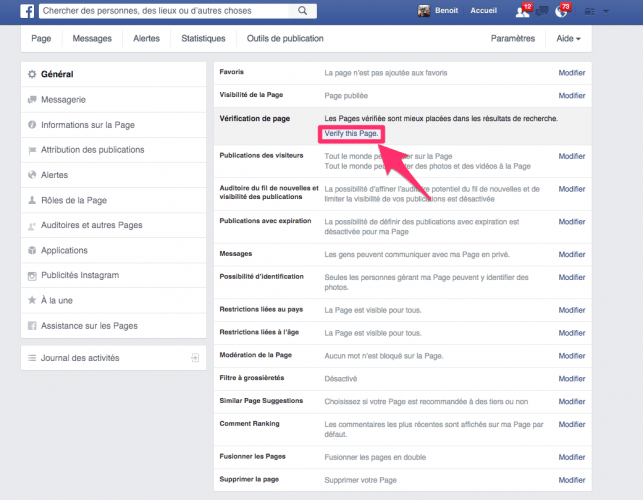This screenshot has width=643, height=500.
Task: Open the Page tab
Action: click(41, 39)
